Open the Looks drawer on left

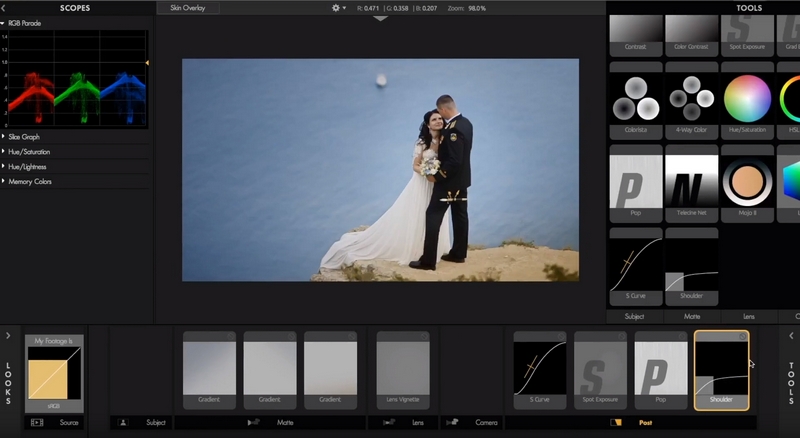tap(9, 336)
